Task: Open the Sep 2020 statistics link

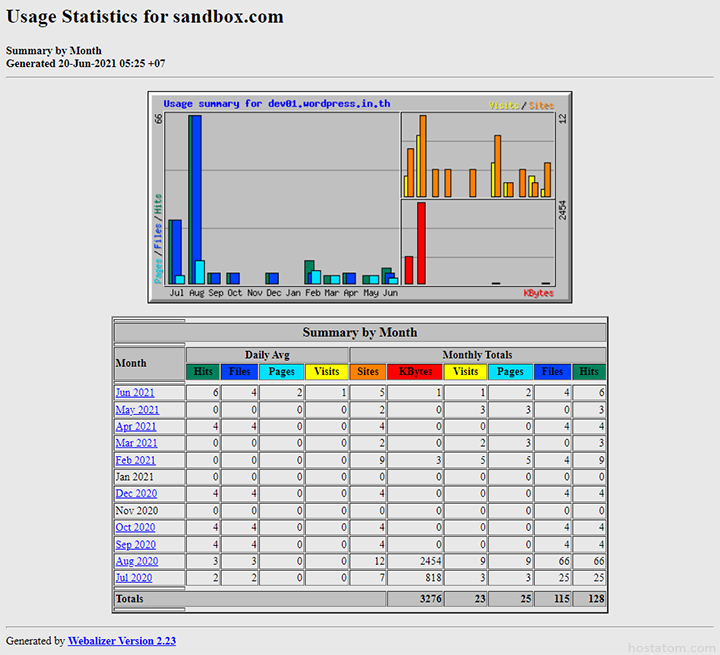Action: (136, 544)
